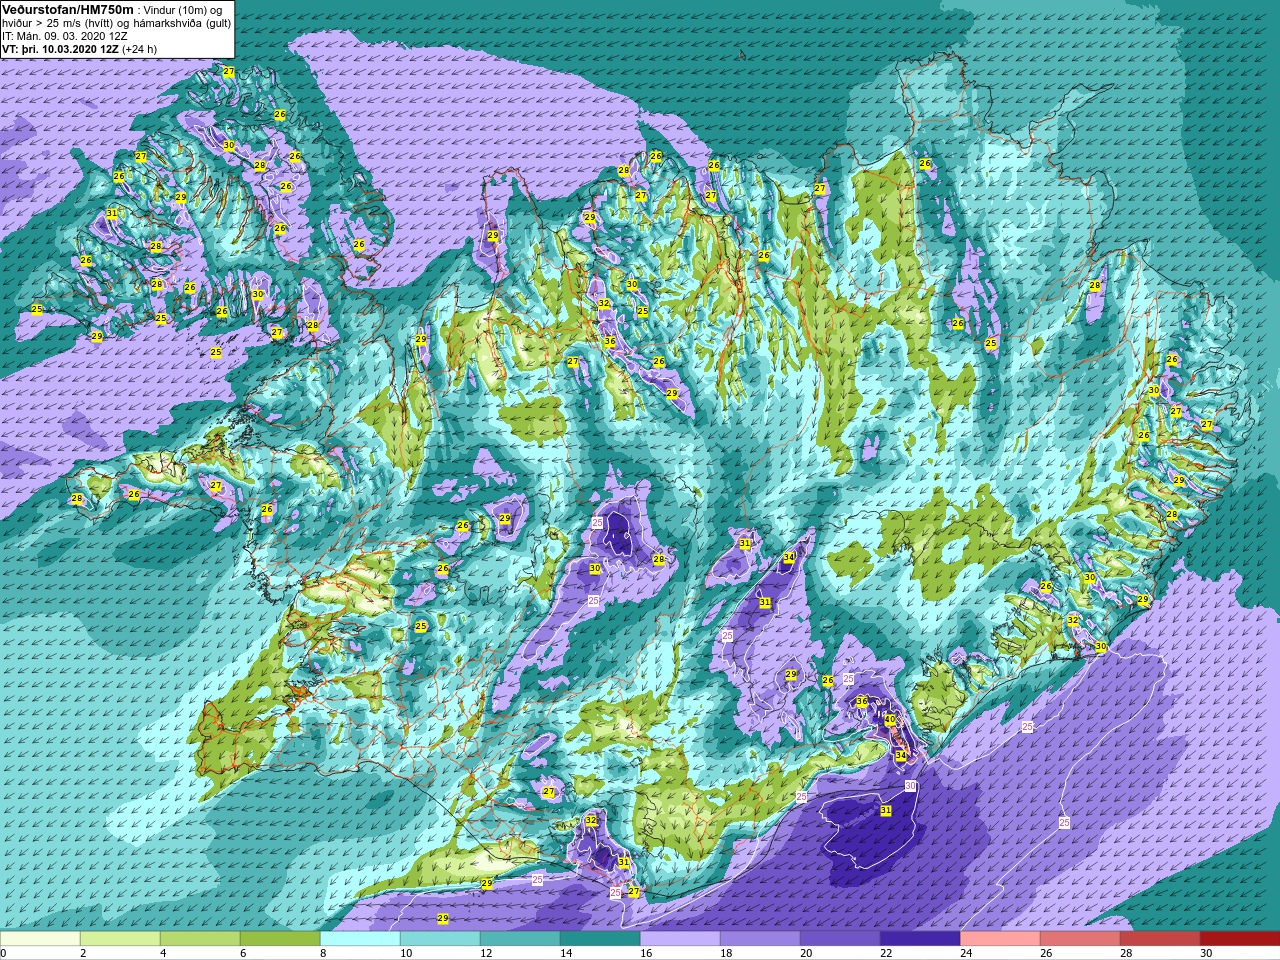Click the '0' tick on the legend scale
Screen dimensions: 1280x960
pos(3,953)
